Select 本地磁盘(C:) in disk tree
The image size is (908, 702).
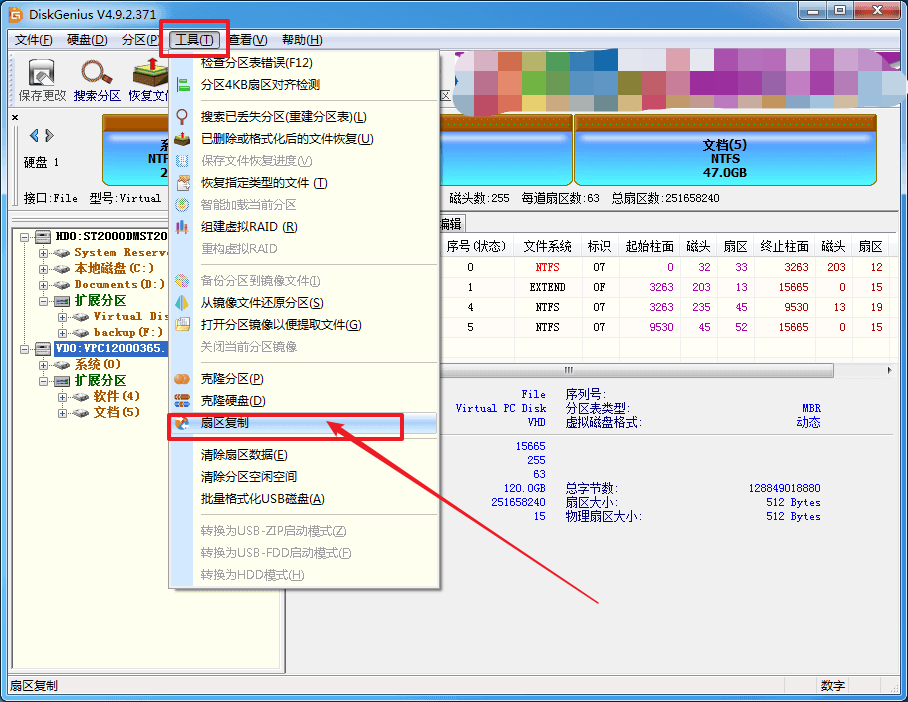click(114, 268)
